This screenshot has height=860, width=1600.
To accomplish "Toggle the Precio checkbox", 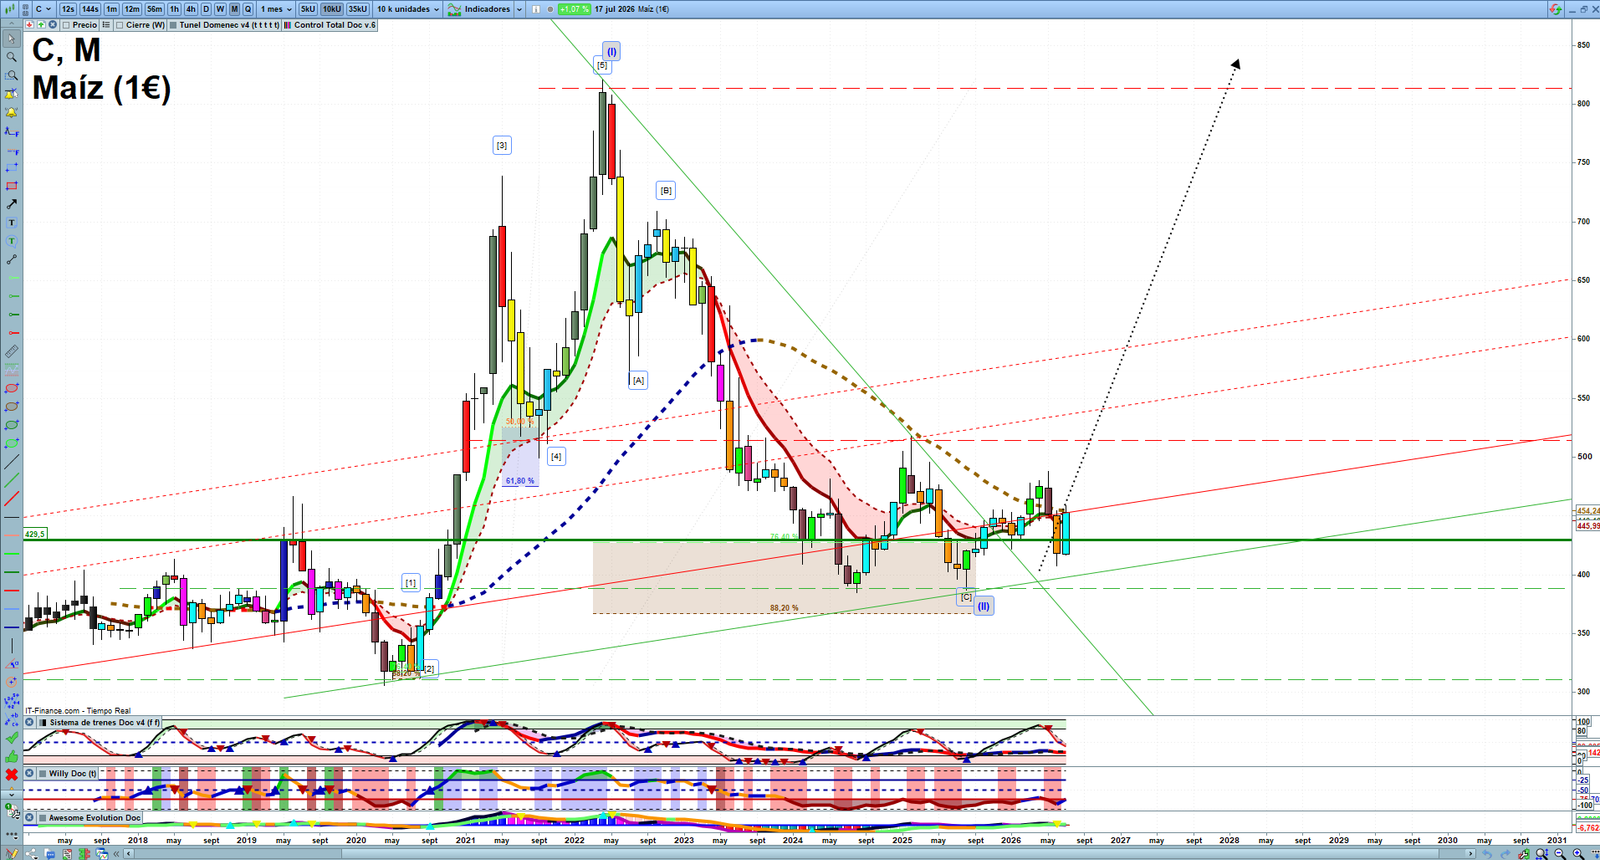I will click(x=66, y=25).
